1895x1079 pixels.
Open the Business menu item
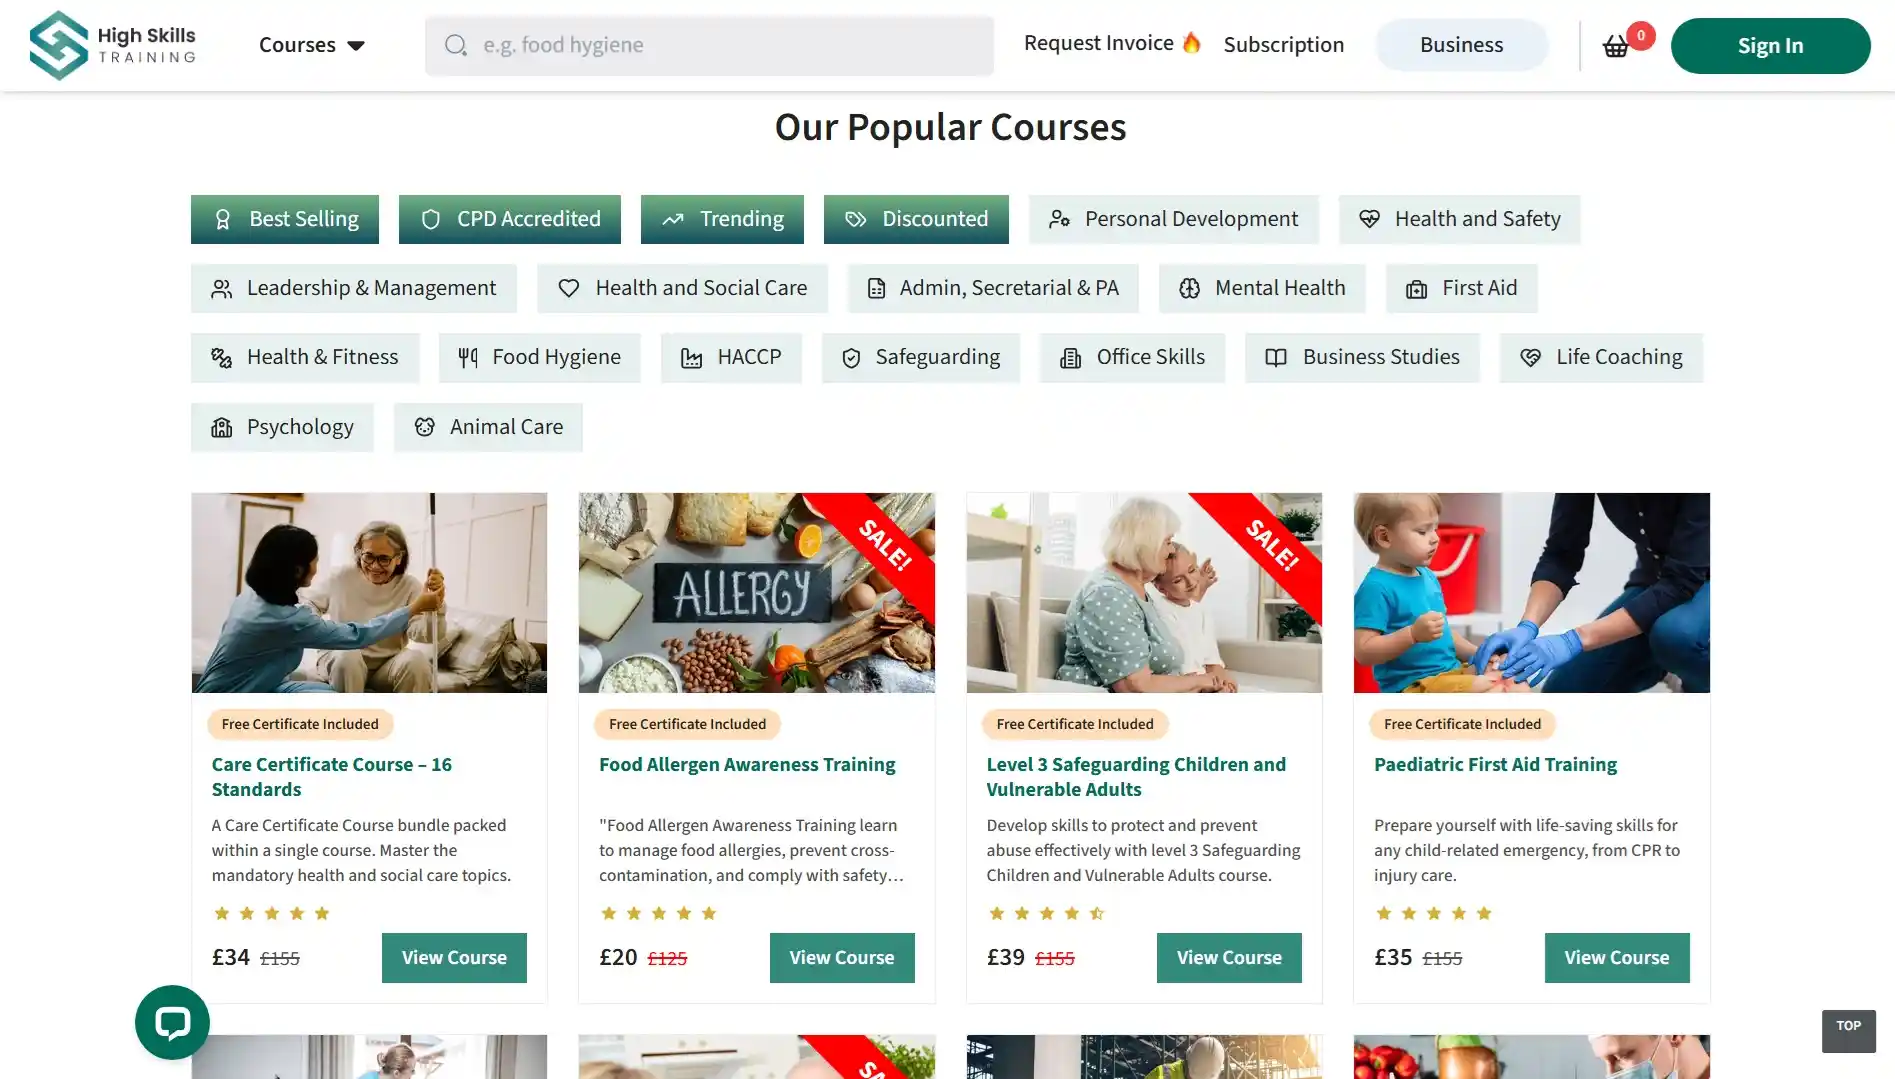coord(1461,45)
